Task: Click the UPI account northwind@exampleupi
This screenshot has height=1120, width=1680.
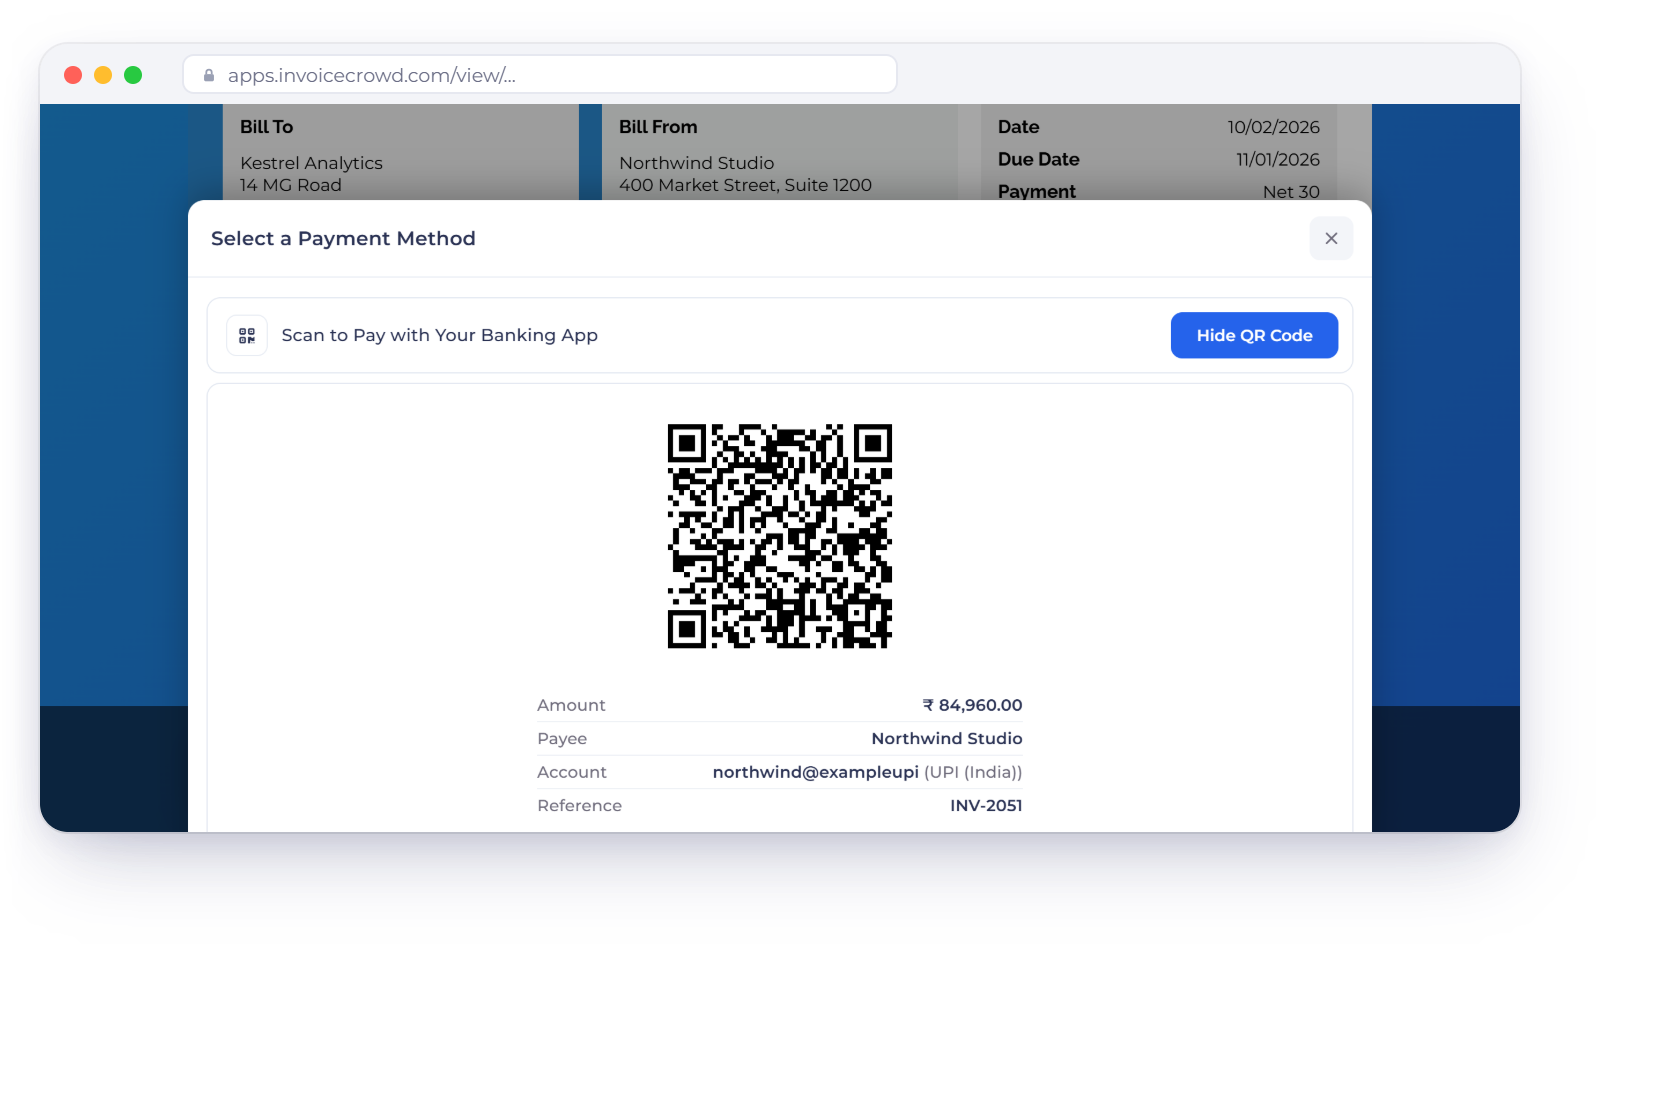Action: coord(815,772)
